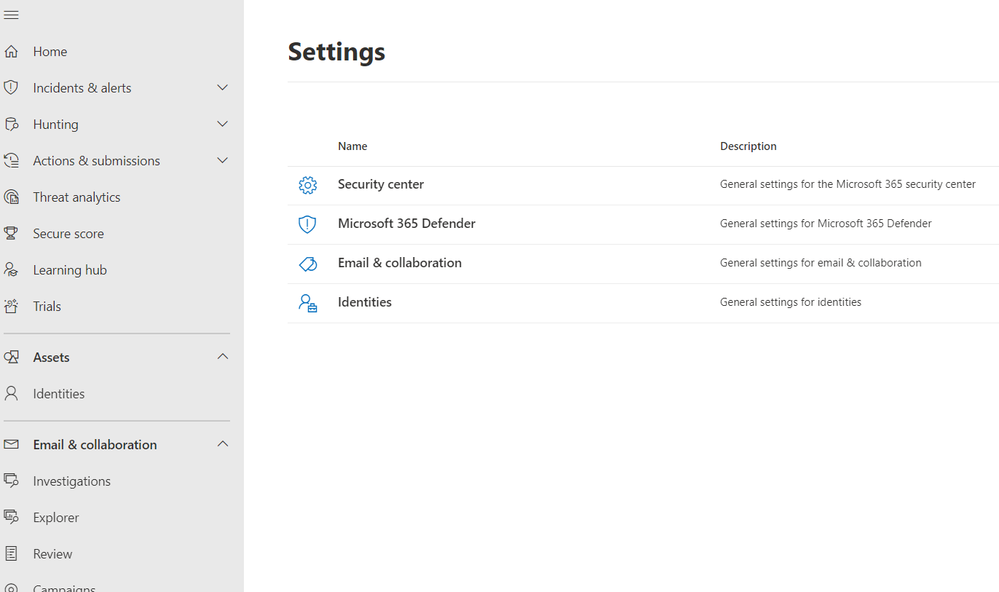Collapse the Assets section
Viewport: 999px width, 592px height.
click(x=222, y=357)
